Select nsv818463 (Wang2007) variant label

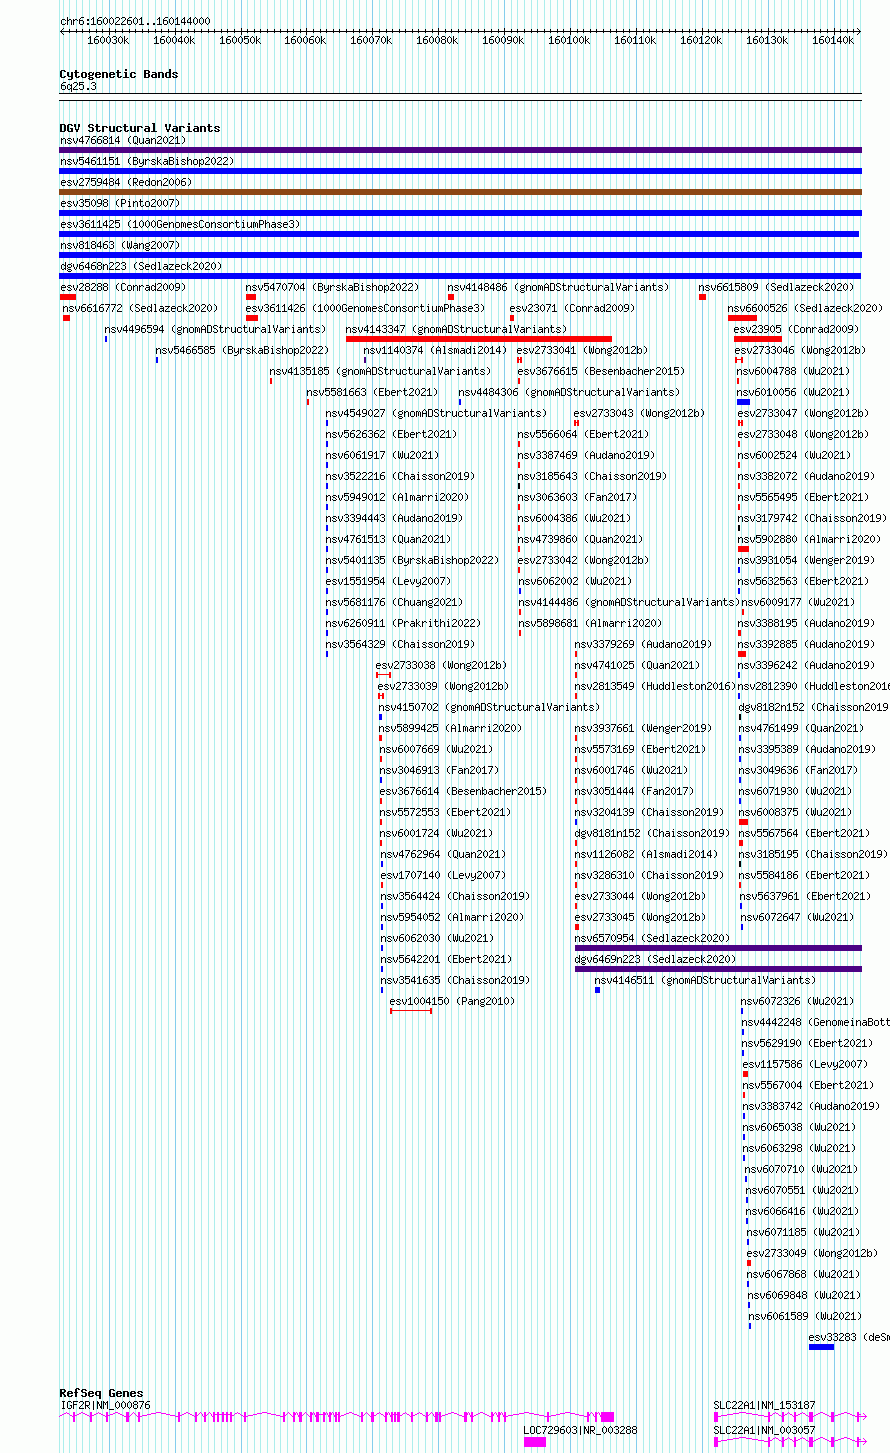(x=120, y=245)
